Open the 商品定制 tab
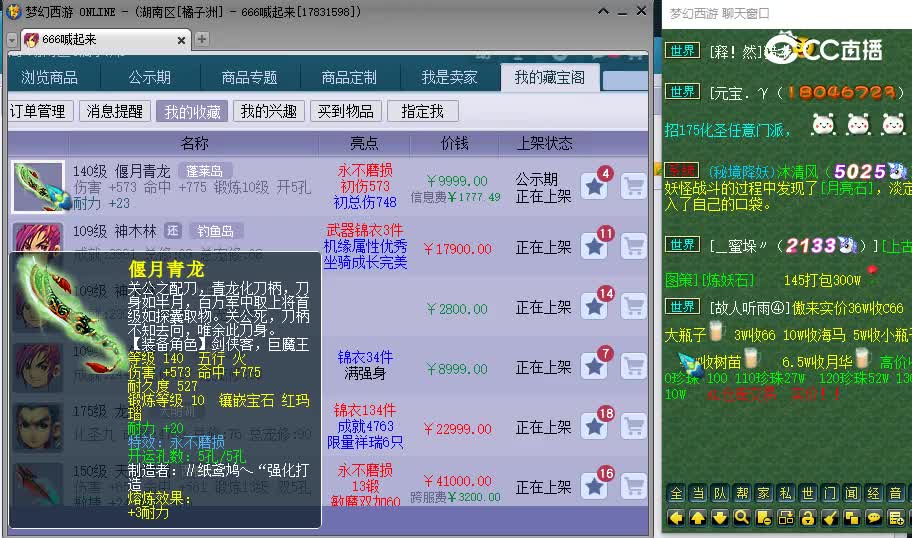 [349, 77]
